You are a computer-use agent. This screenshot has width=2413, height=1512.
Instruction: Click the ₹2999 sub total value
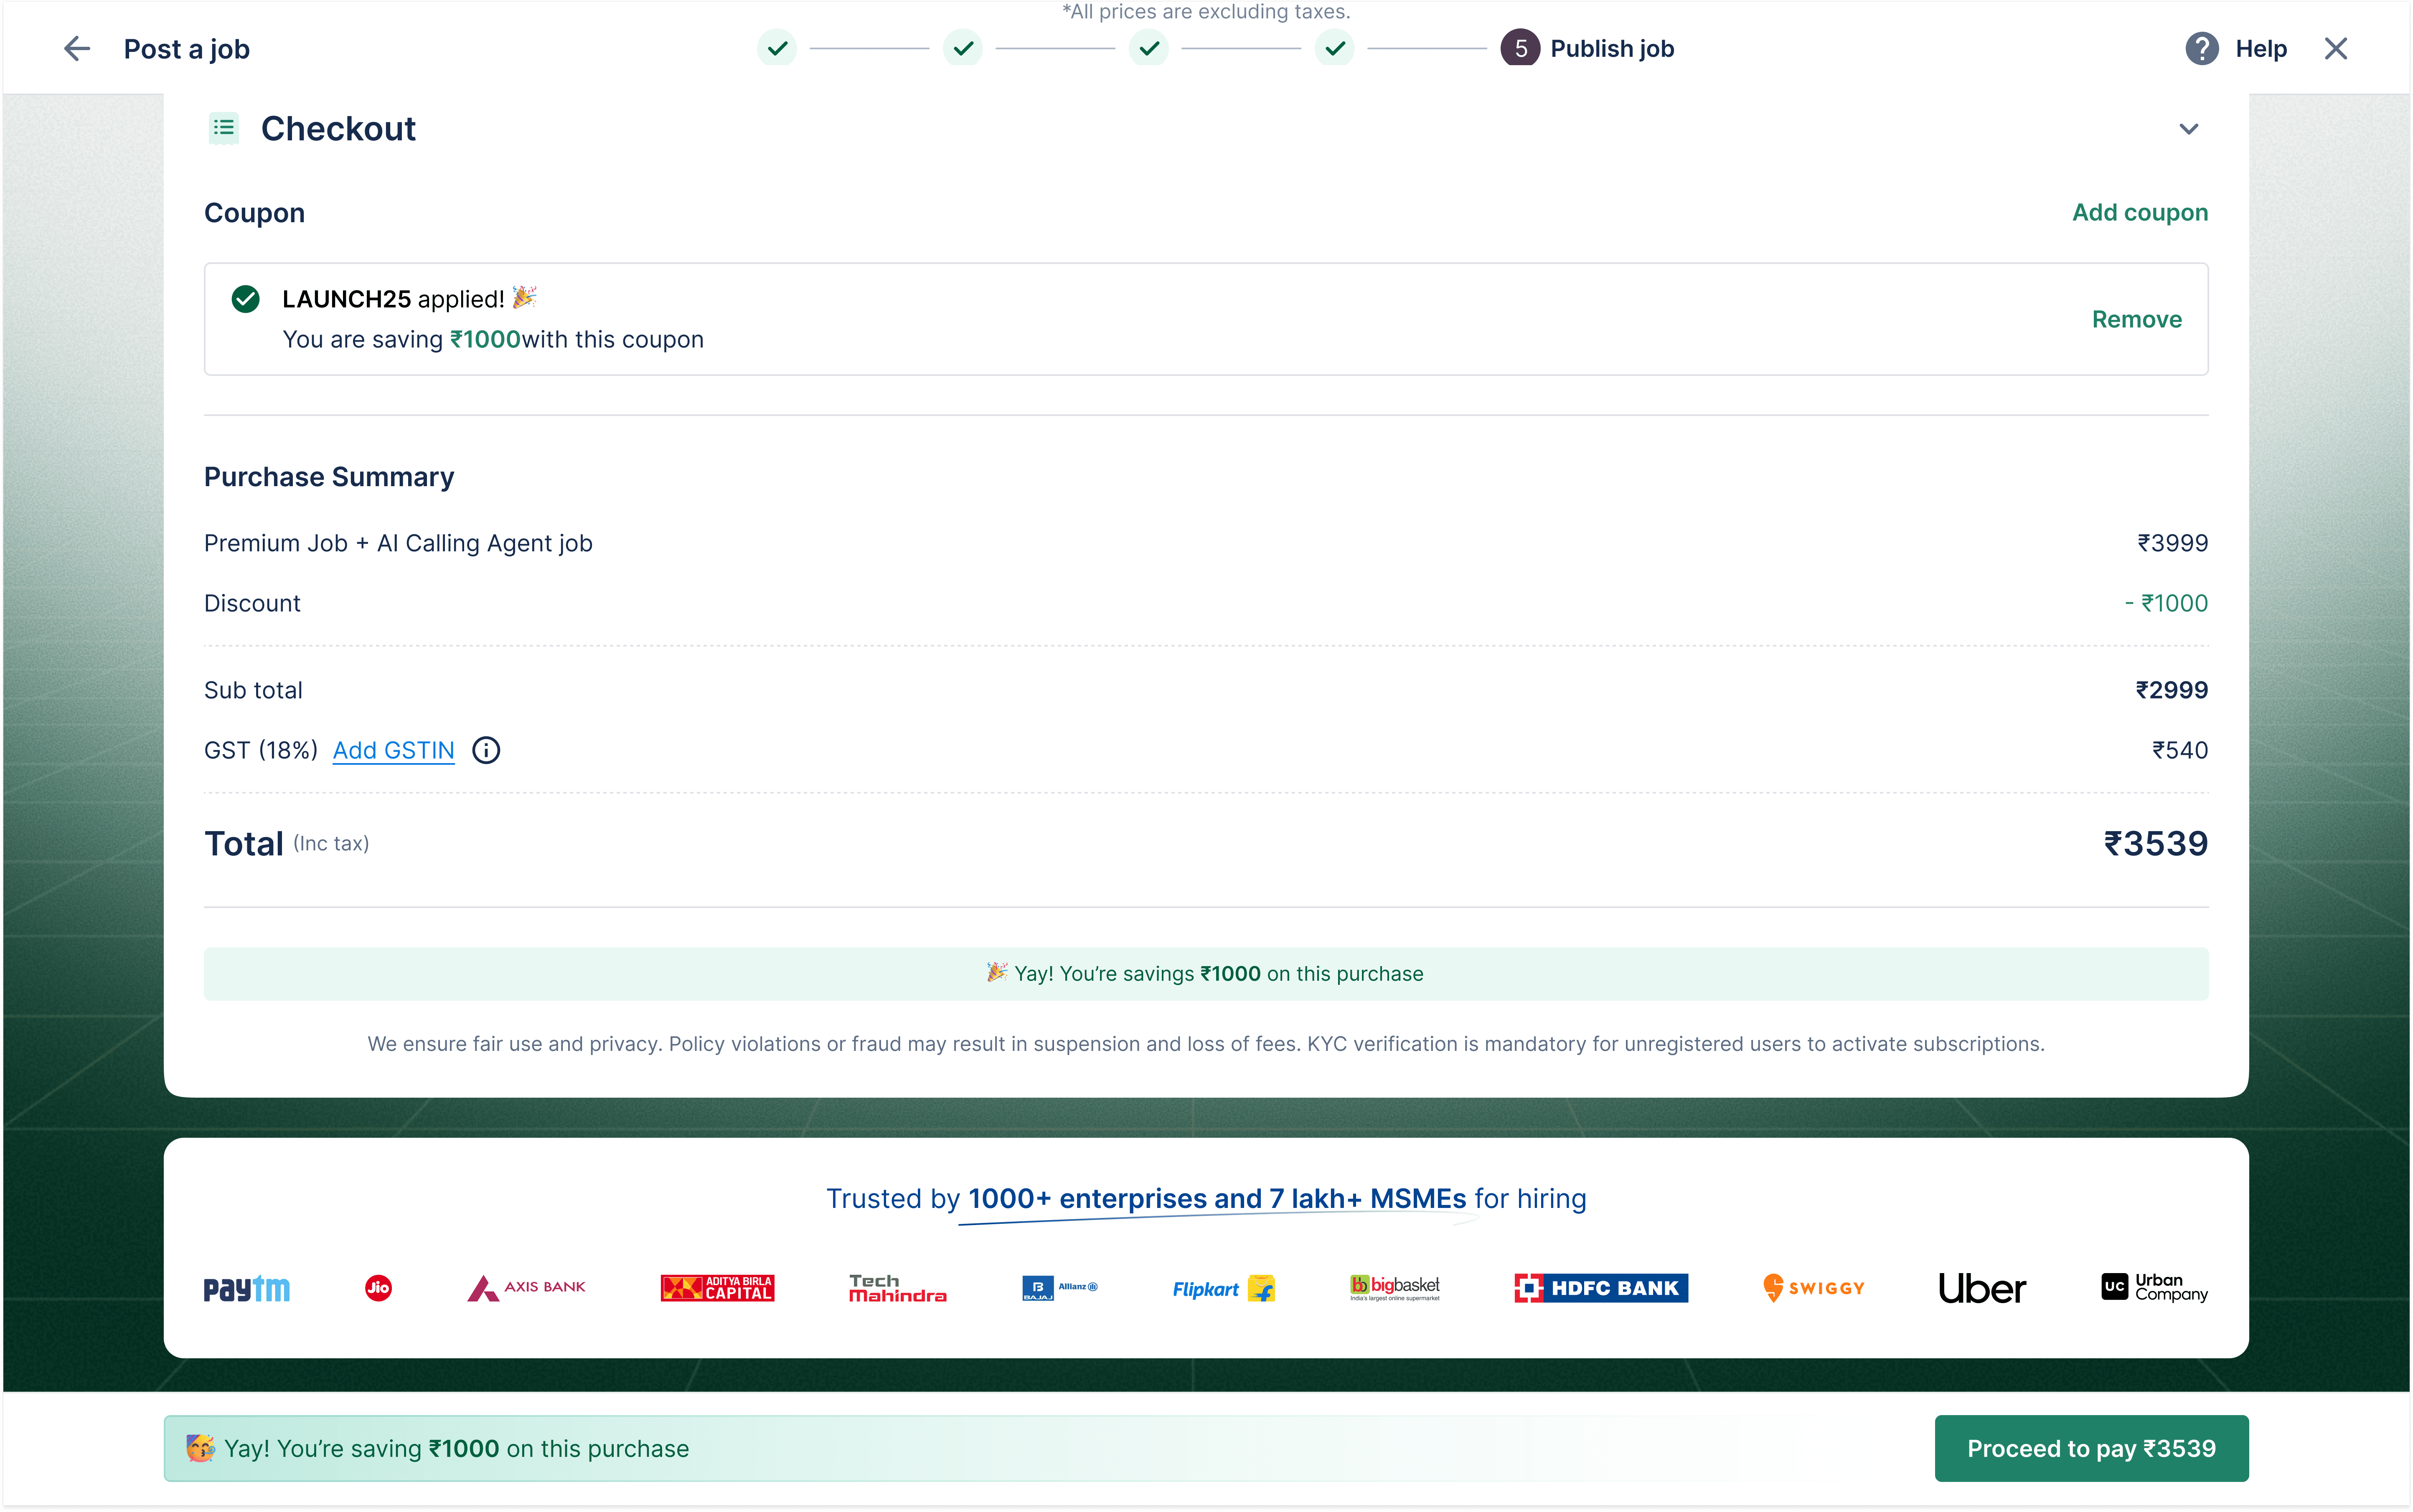pos(2171,690)
